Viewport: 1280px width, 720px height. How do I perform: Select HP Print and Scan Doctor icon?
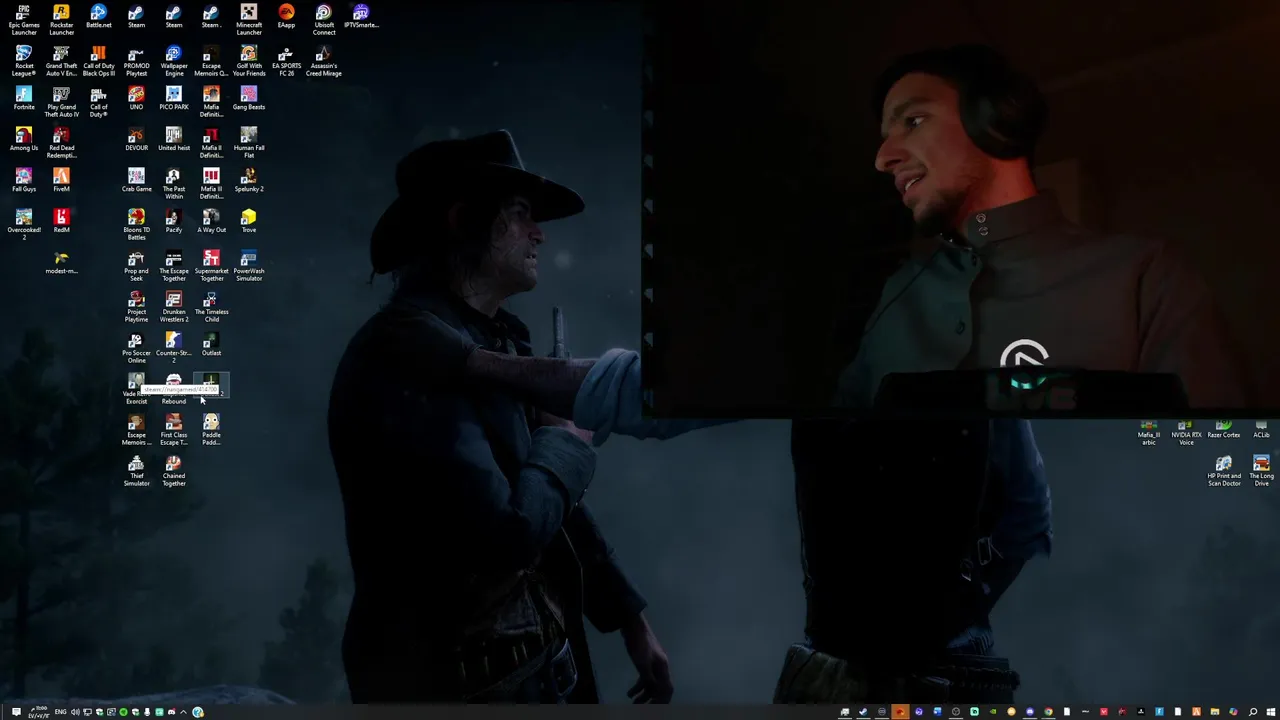(1224, 471)
